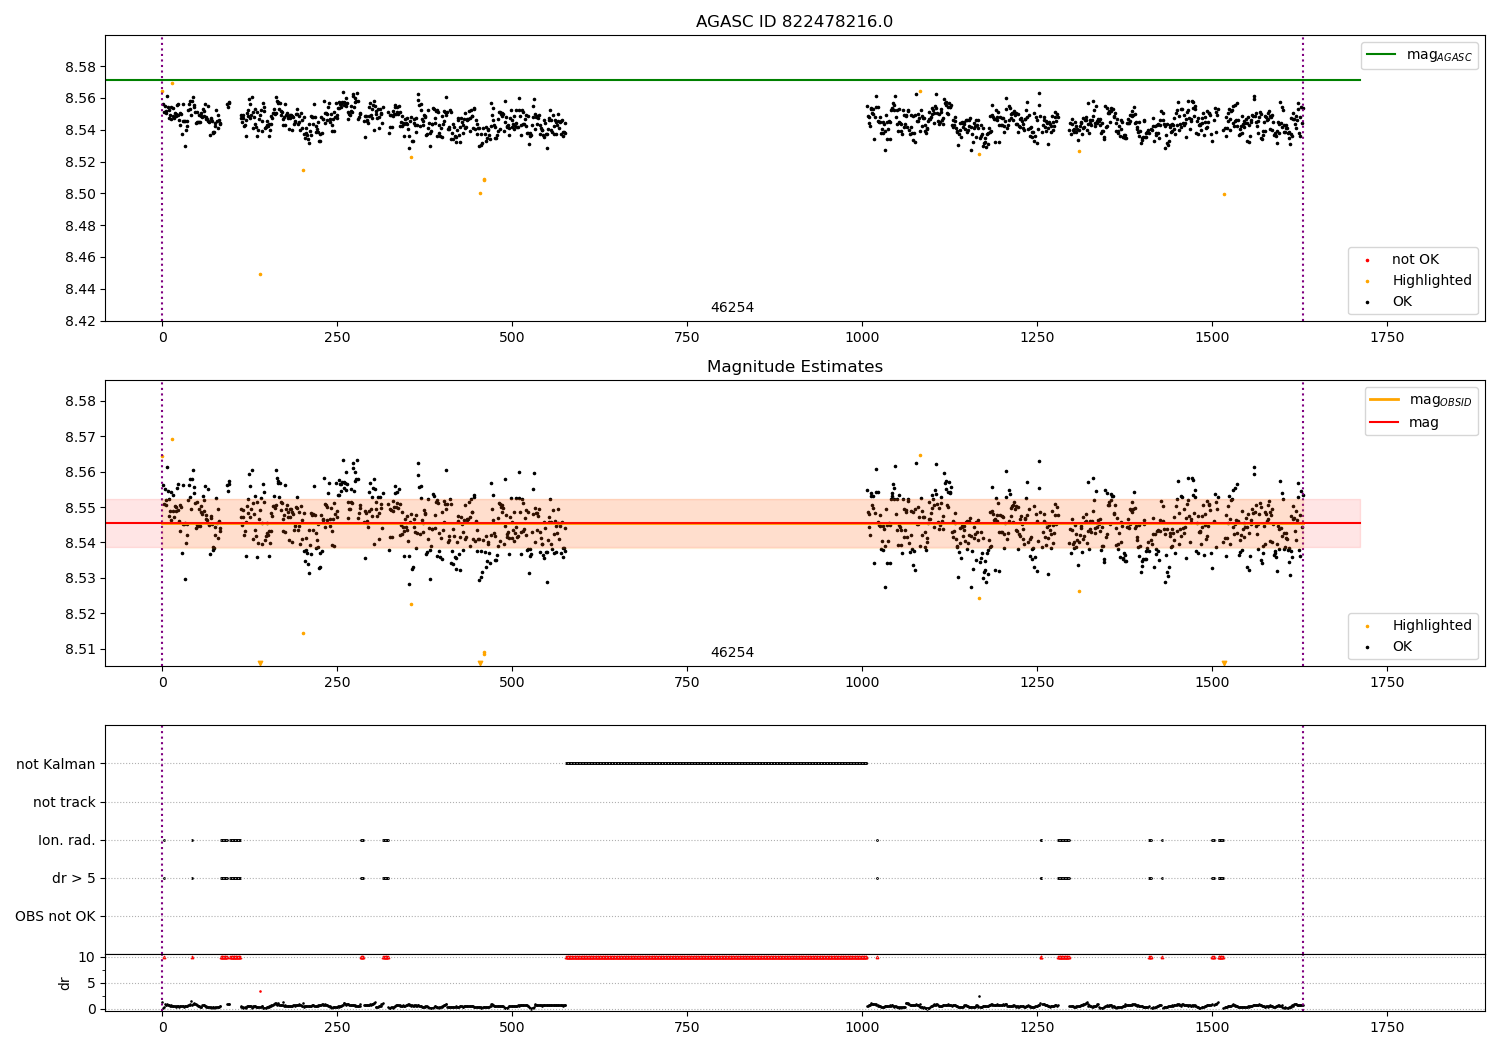The image size is (1500, 1050).
Task: Click the black 'not Kalman' data bar
Action: (716, 763)
